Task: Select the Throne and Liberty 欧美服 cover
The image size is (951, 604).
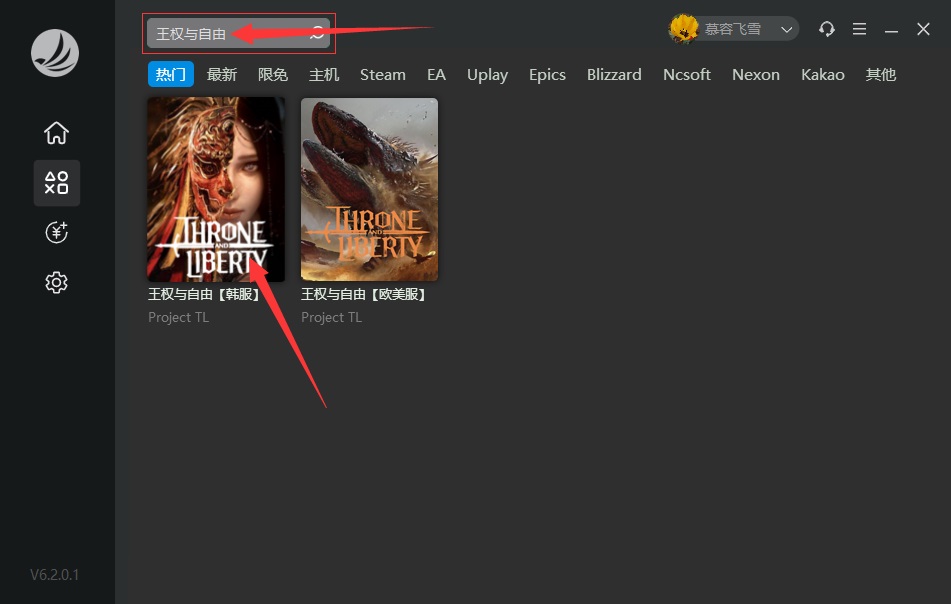Action: [x=369, y=189]
